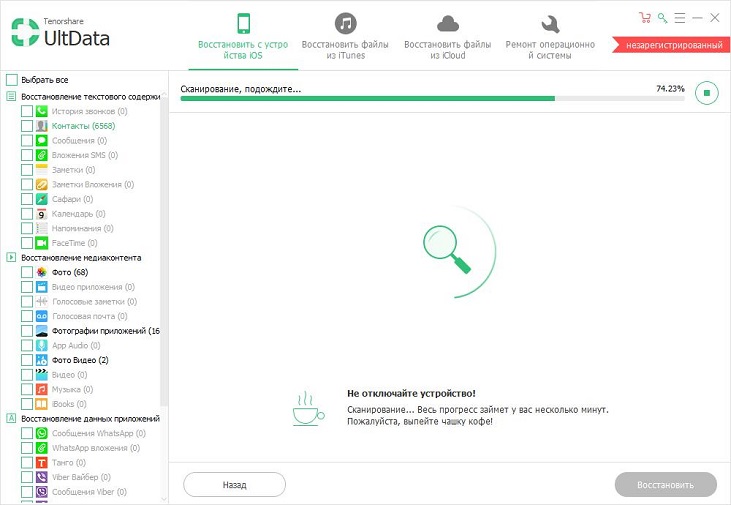
Task: Click the Танго app icon
Action: click(41, 463)
